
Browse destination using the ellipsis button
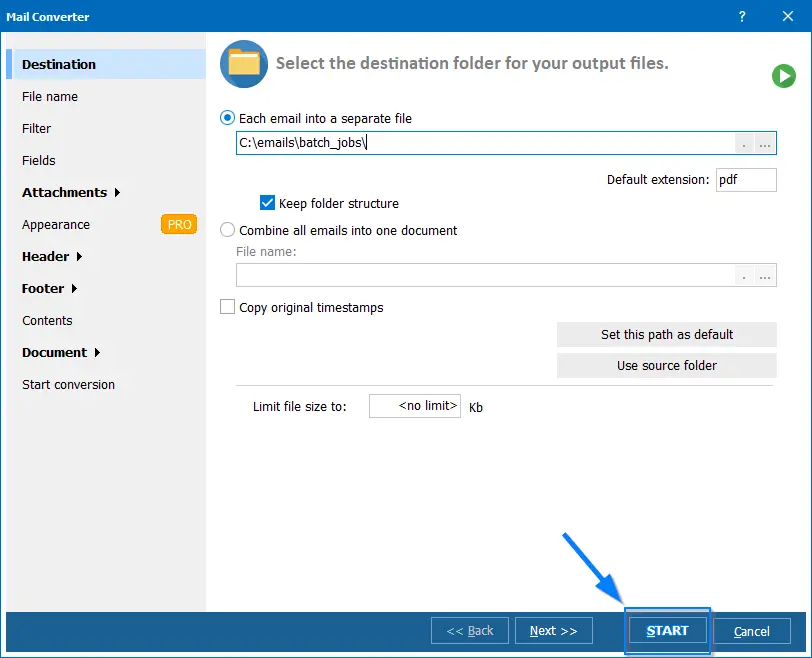766,143
